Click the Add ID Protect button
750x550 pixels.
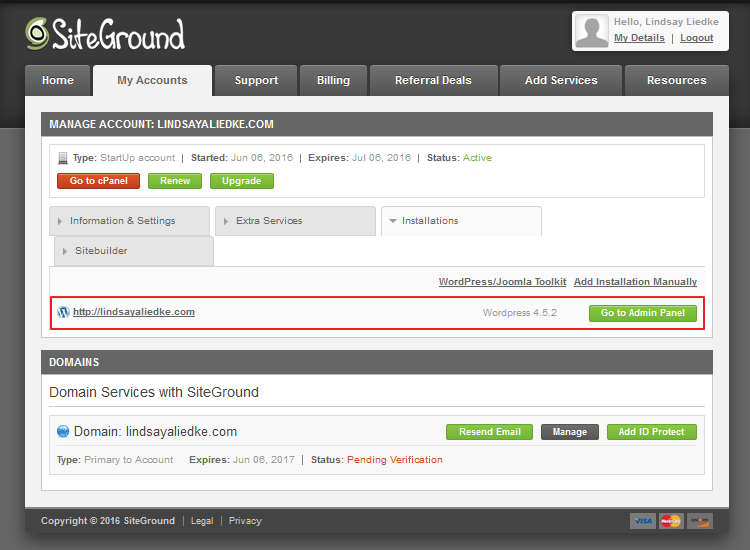click(651, 432)
